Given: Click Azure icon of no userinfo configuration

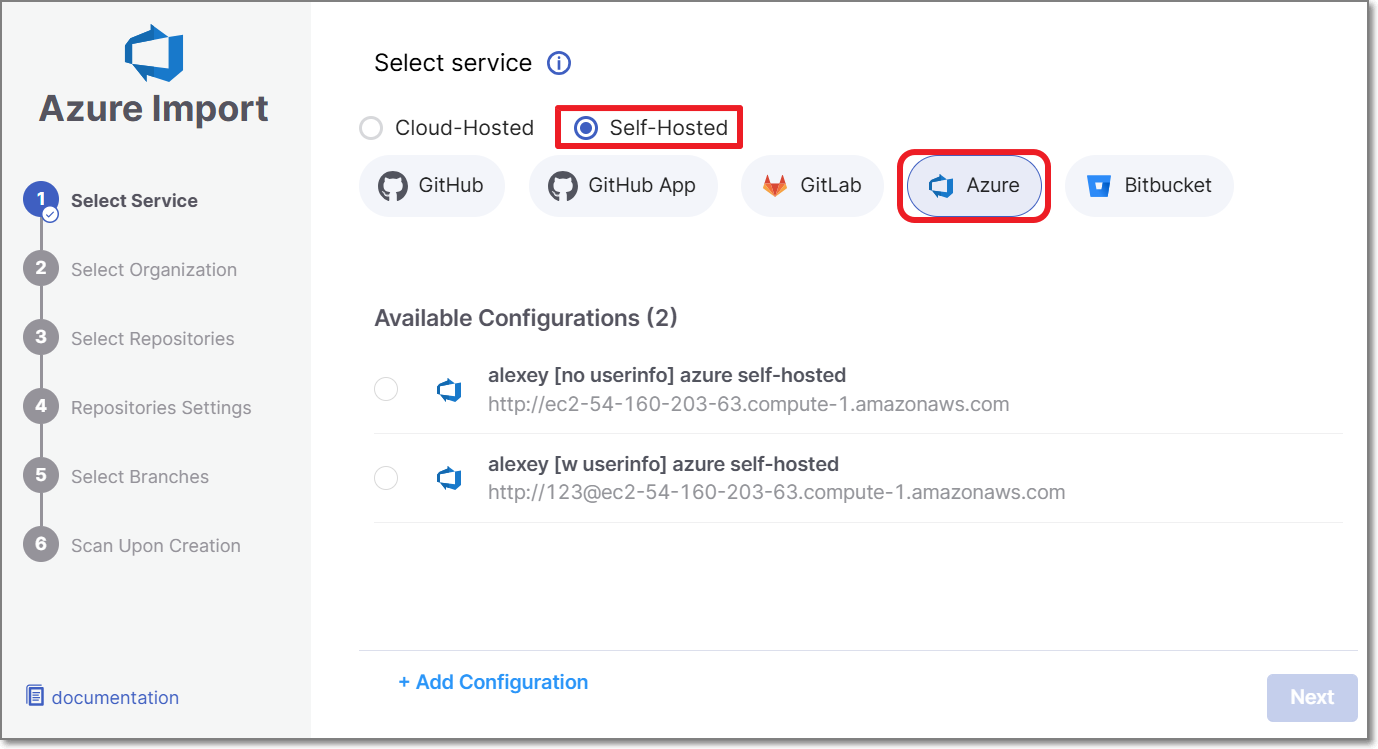Looking at the screenshot, I should (x=449, y=390).
